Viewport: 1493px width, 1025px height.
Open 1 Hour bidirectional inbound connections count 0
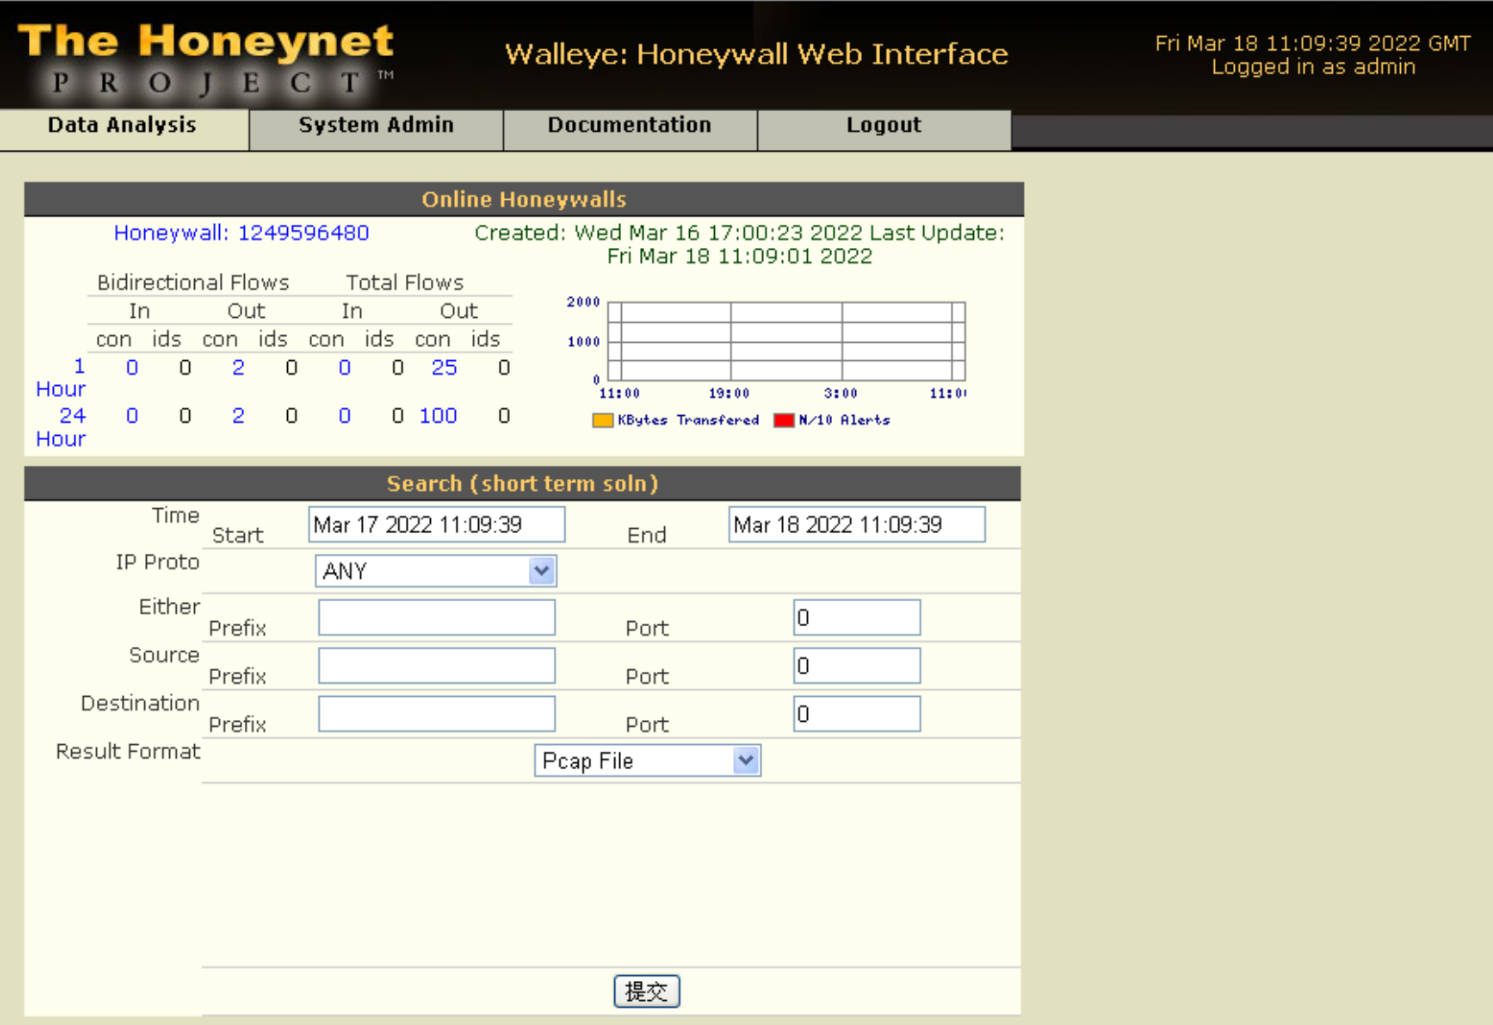(x=132, y=368)
